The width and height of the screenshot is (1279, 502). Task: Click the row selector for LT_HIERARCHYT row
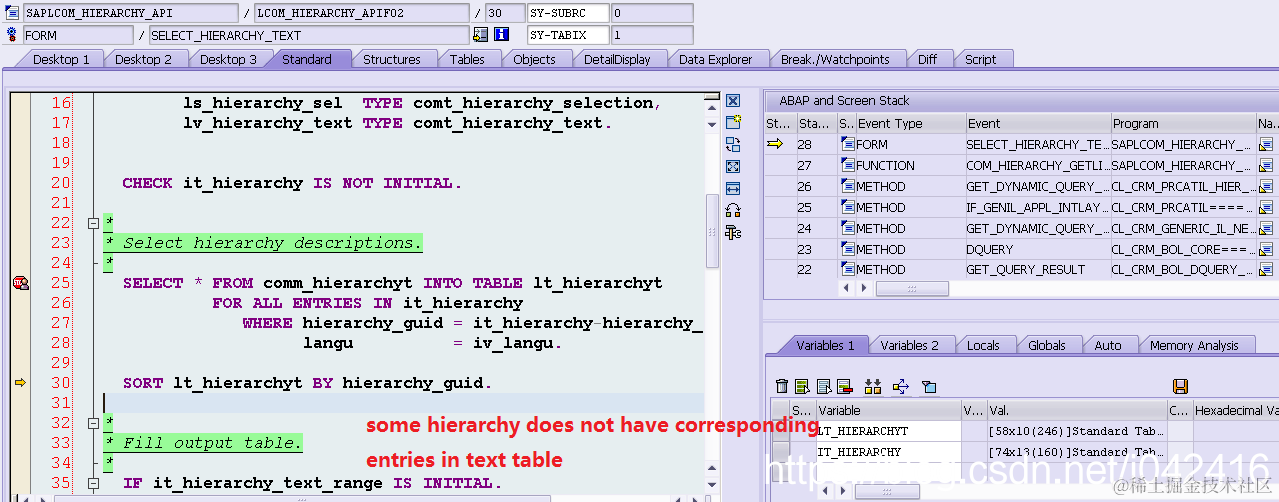[779, 431]
